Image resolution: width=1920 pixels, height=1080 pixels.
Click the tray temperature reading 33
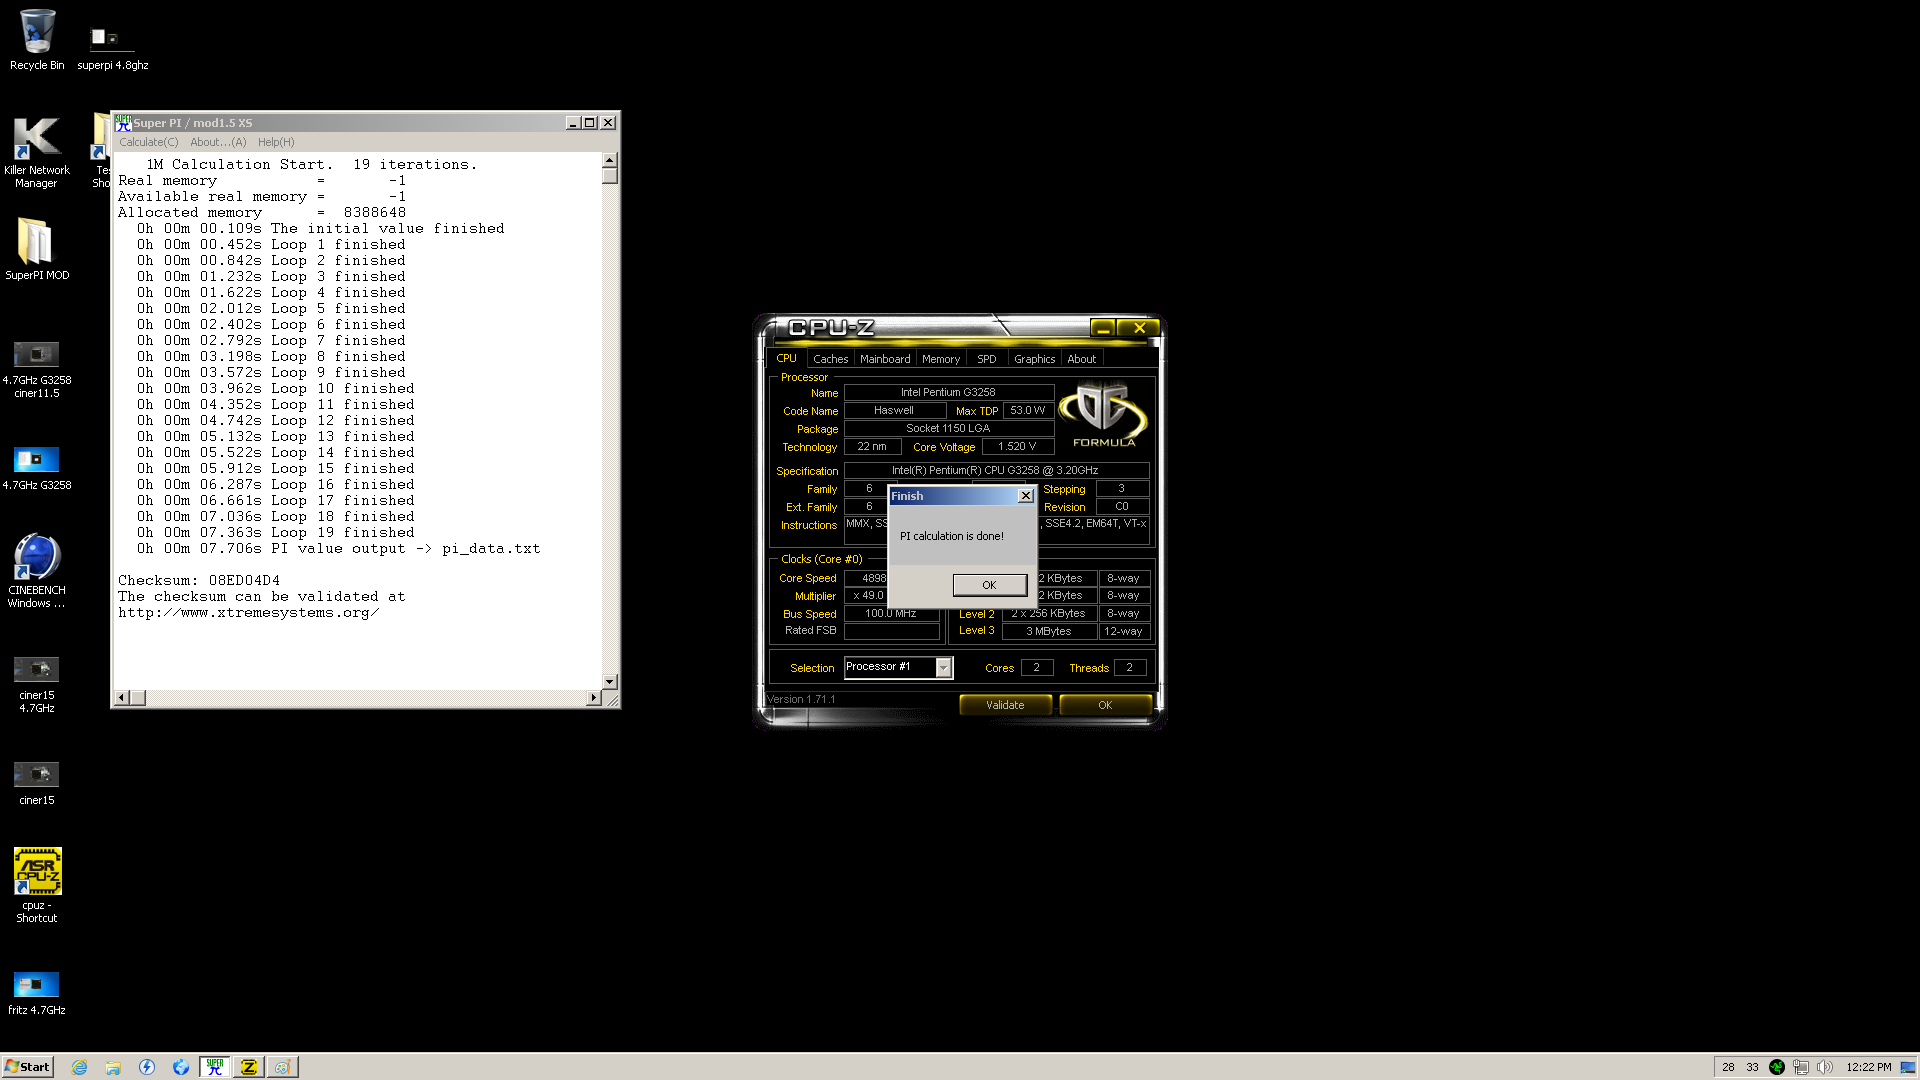click(x=1752, y=1067)
